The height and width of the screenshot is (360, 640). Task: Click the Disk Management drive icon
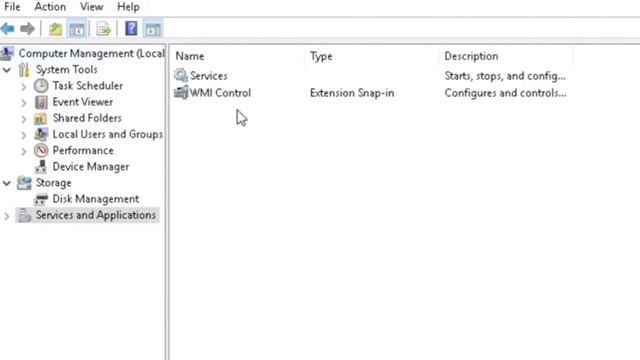(x=41, y=199)
